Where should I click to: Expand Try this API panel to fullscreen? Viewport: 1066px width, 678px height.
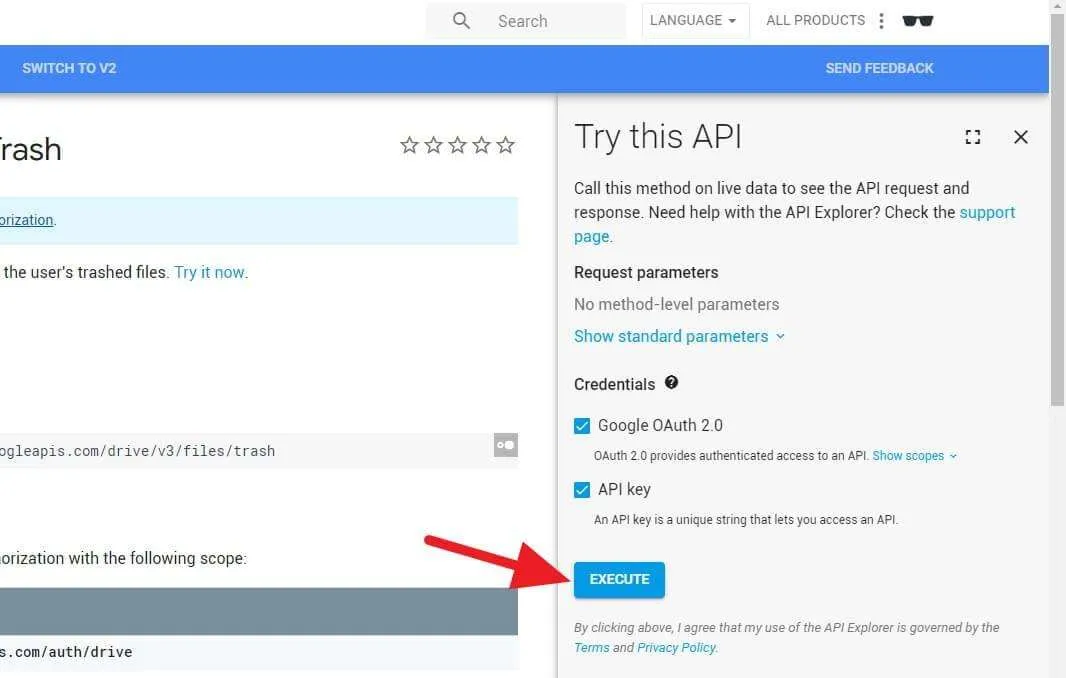pos(972,137)
